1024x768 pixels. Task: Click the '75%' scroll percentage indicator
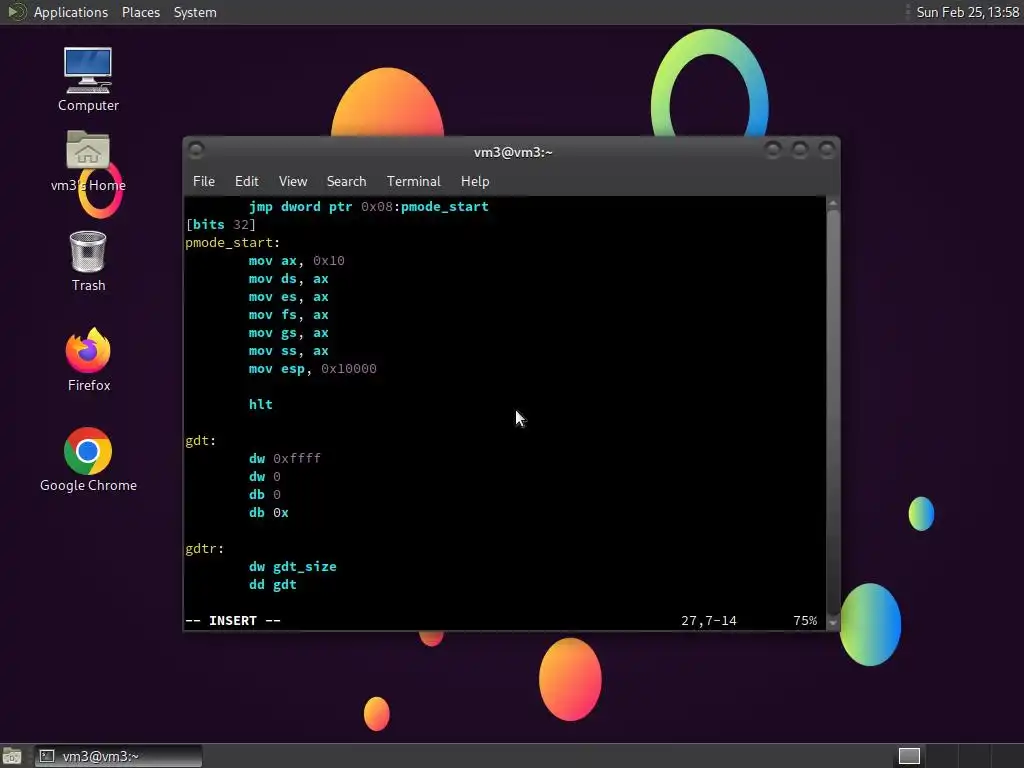coord(805,621)
